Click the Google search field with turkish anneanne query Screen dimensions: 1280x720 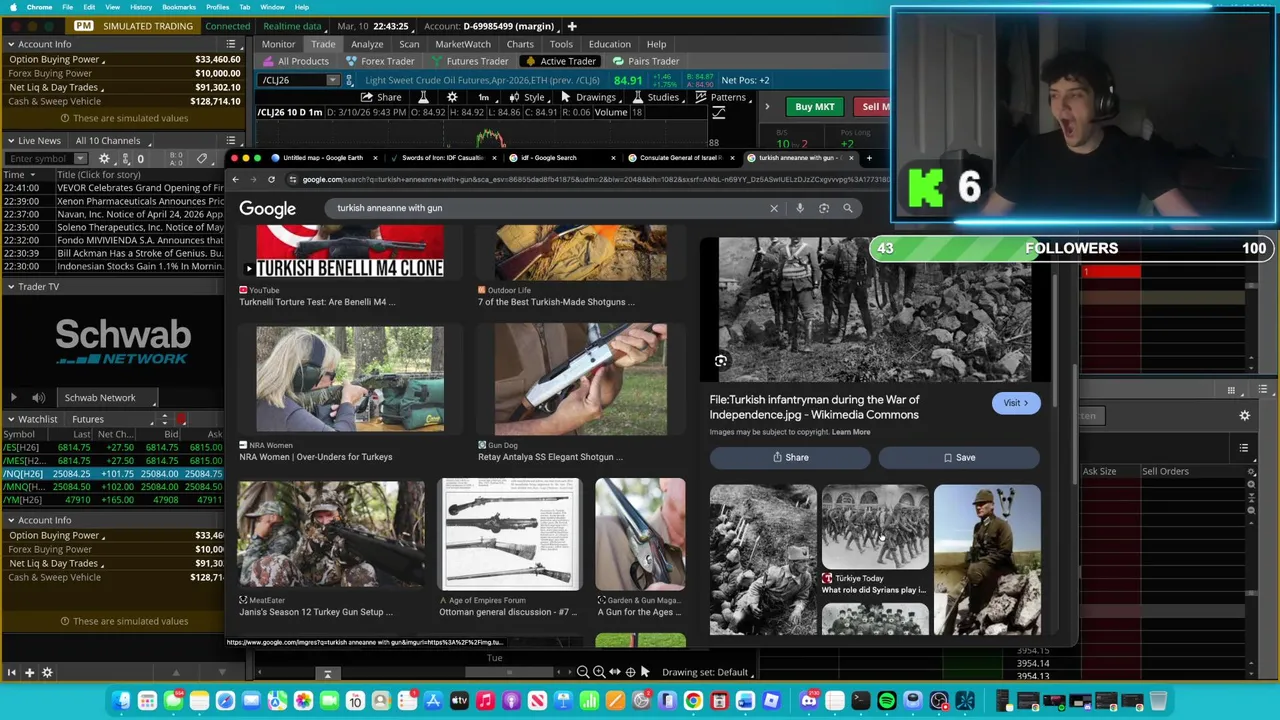coord(548,208)
